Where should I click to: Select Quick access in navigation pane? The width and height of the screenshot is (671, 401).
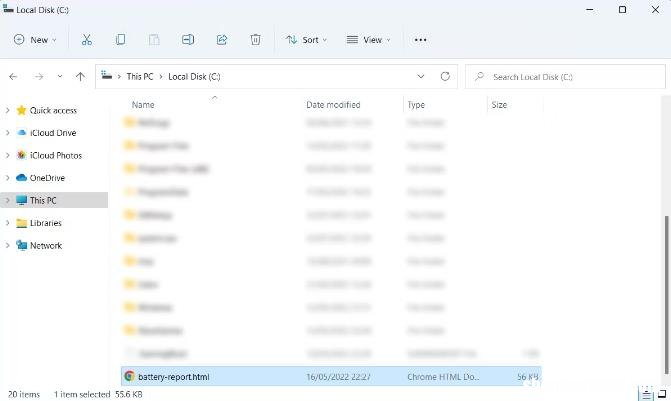click(53, 110)
